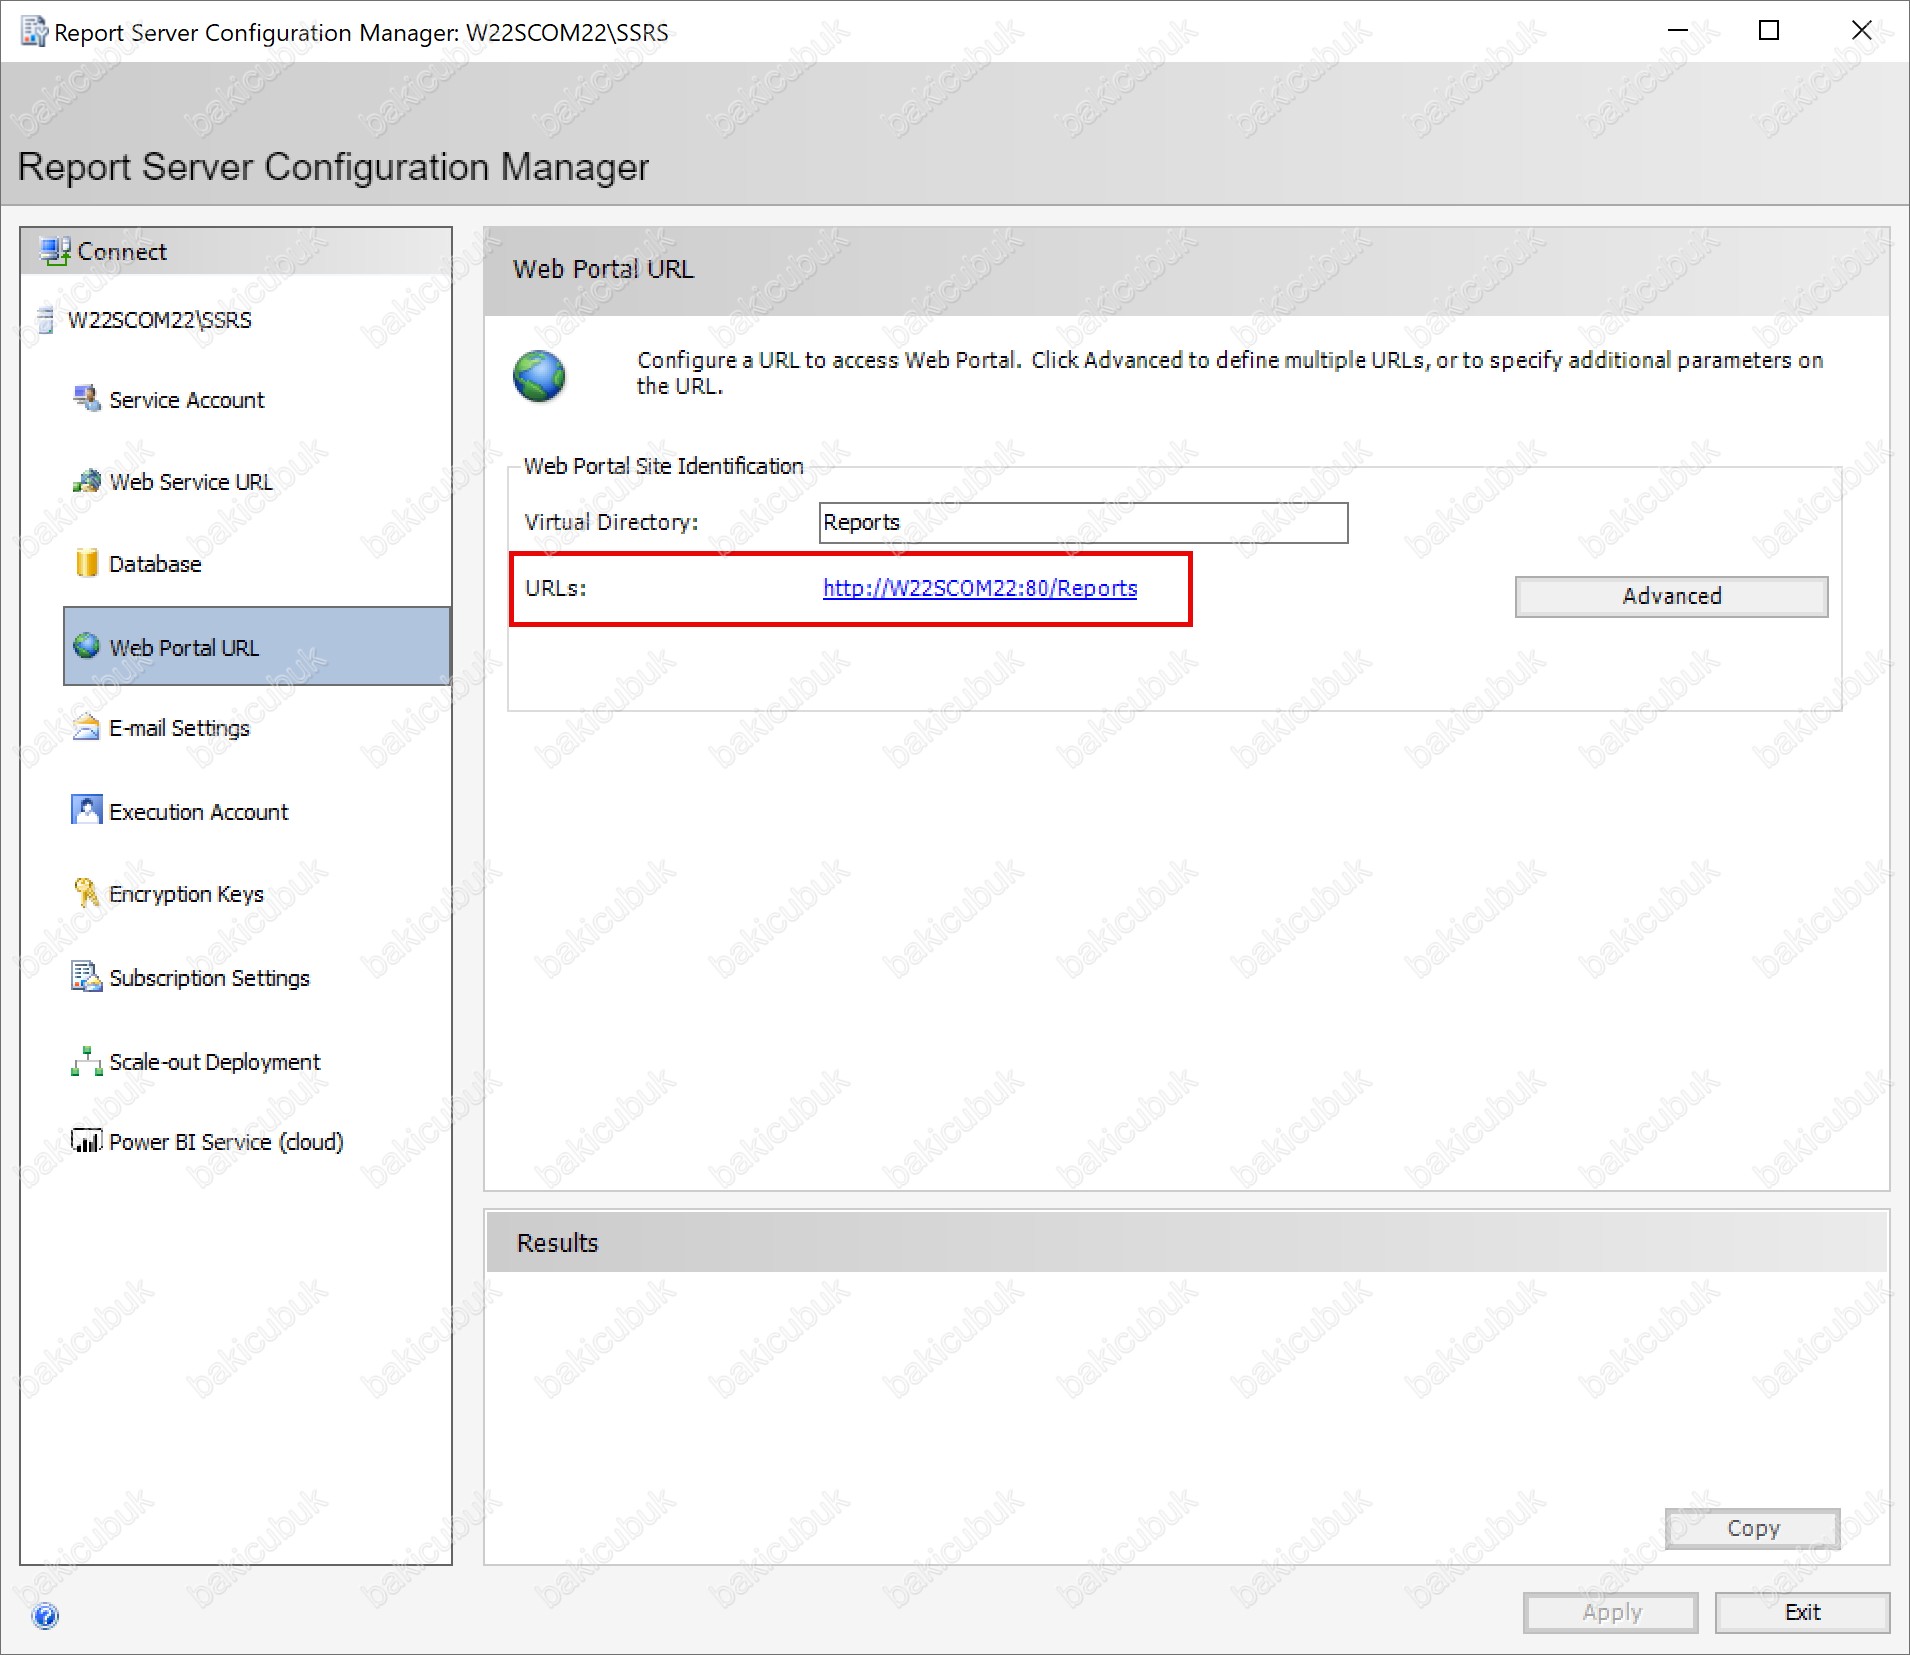1910x1655 pixels.
Task: Click the Subscription Settings icon
Action: (x=87, y=976)
